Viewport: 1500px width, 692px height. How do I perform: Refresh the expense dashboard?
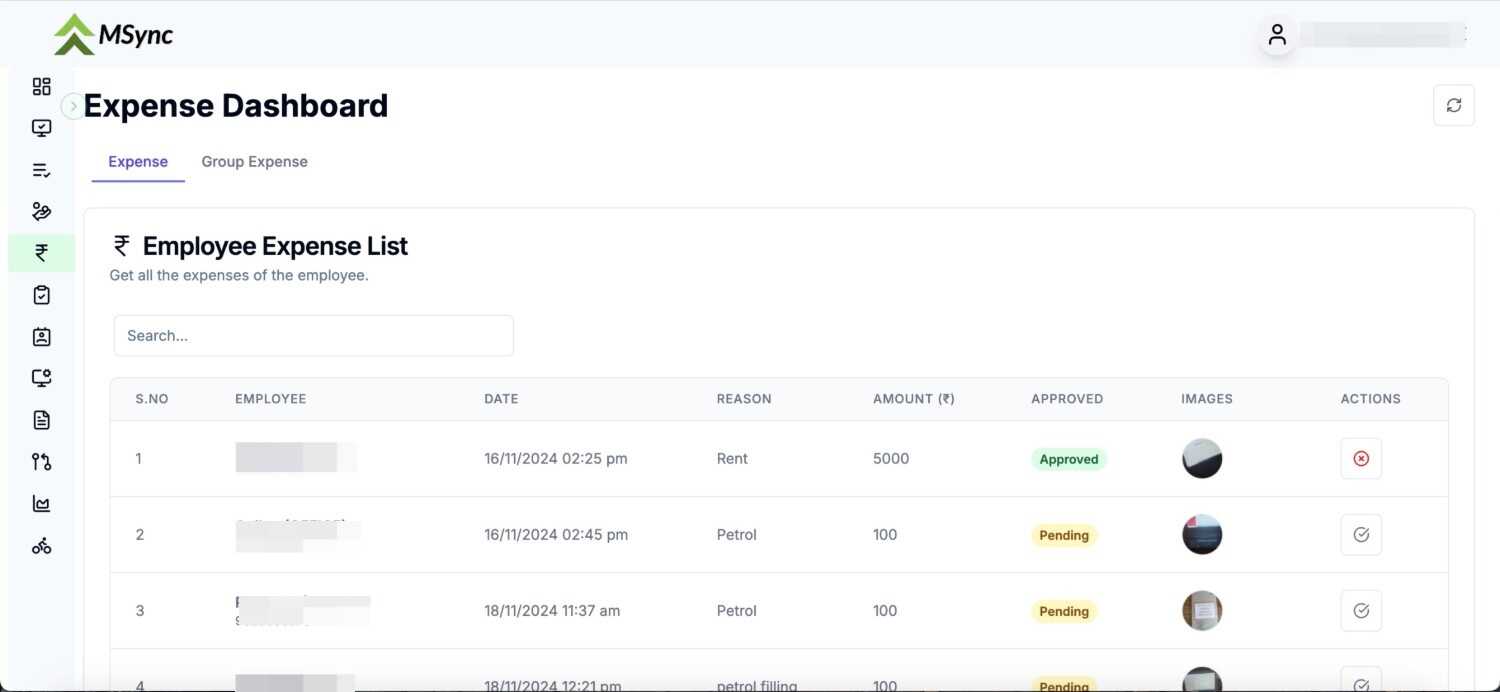point(1453,105)
